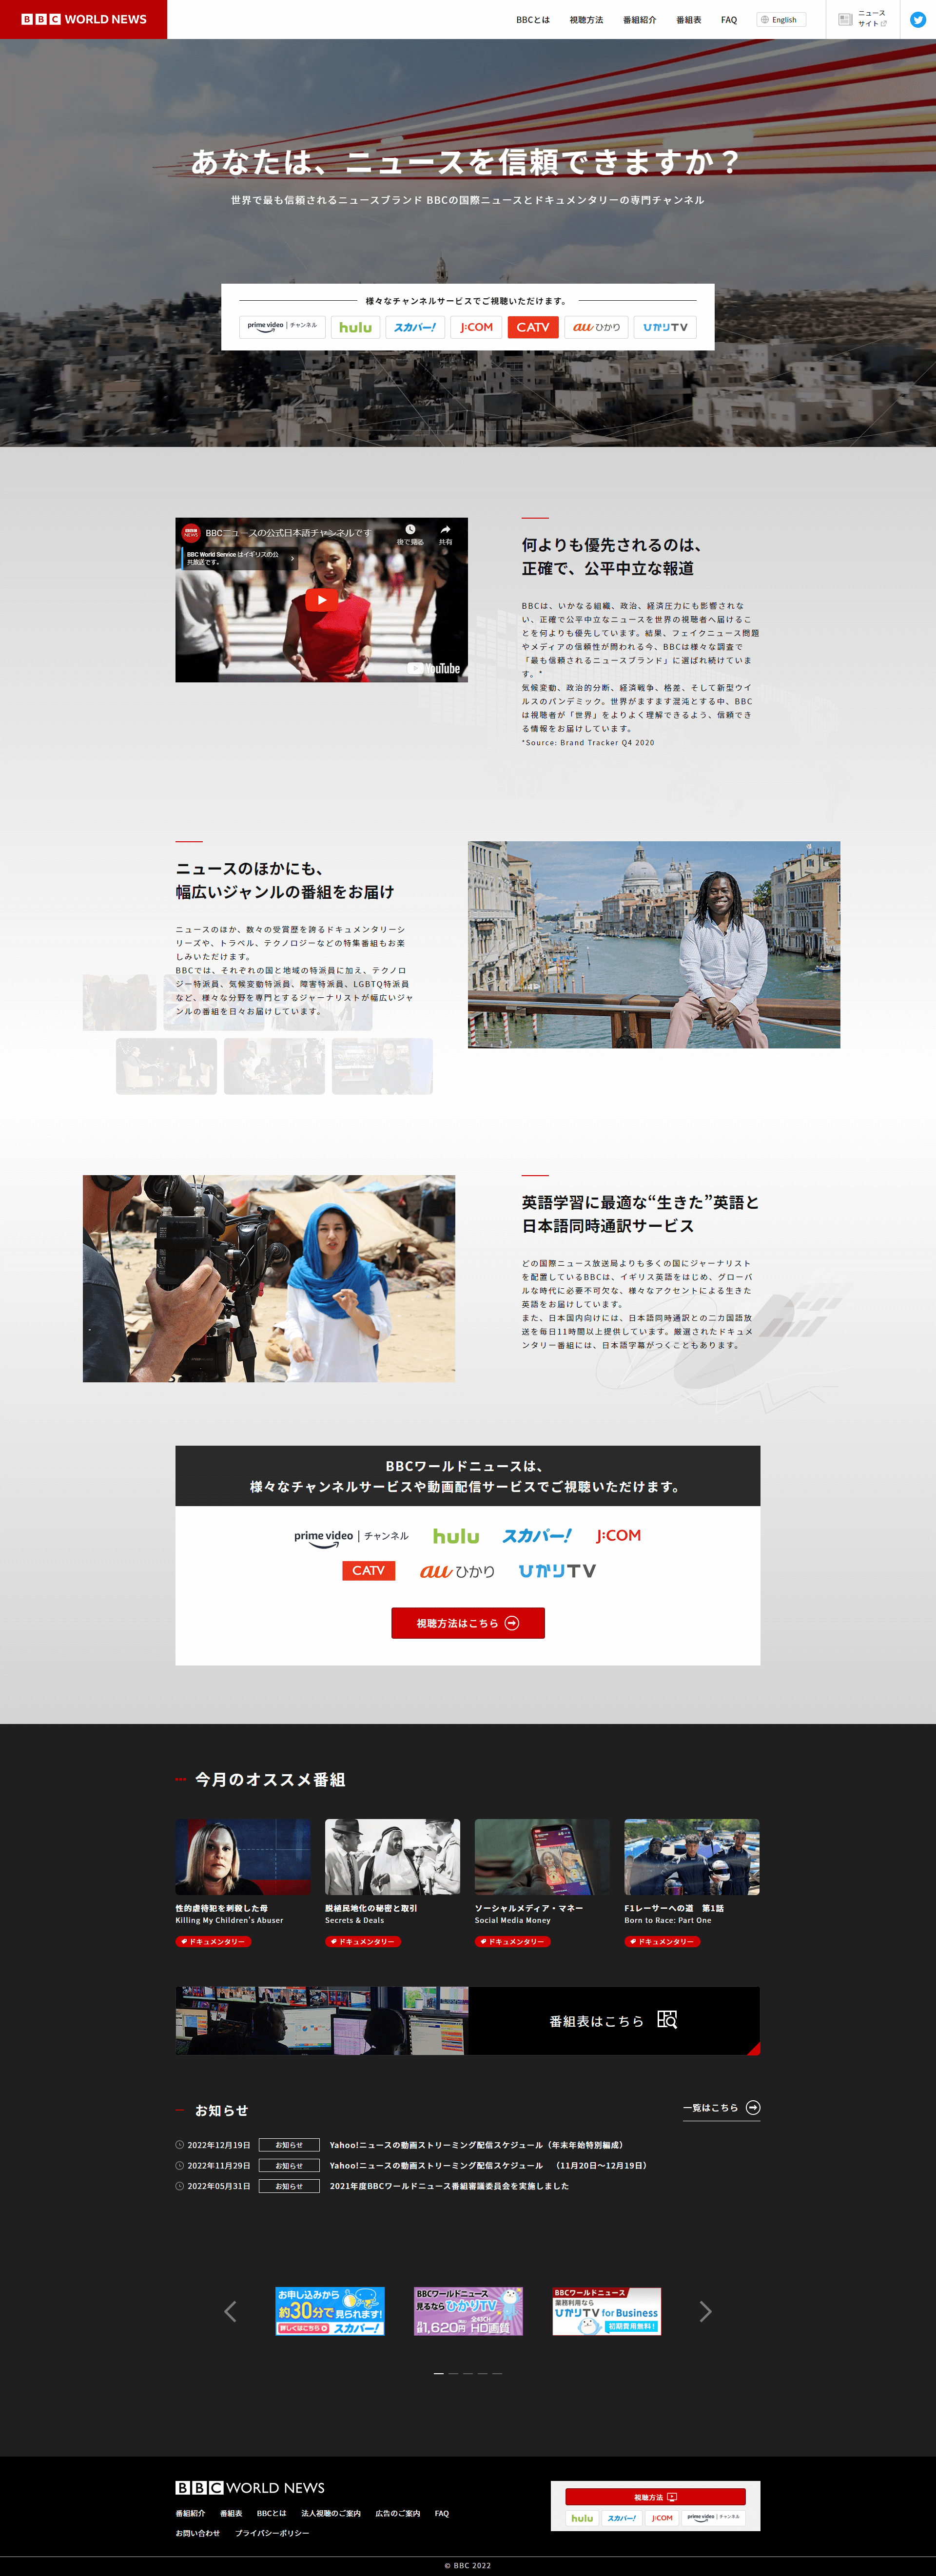Show previous banner with left carousel arrow

pos(230,2312)
